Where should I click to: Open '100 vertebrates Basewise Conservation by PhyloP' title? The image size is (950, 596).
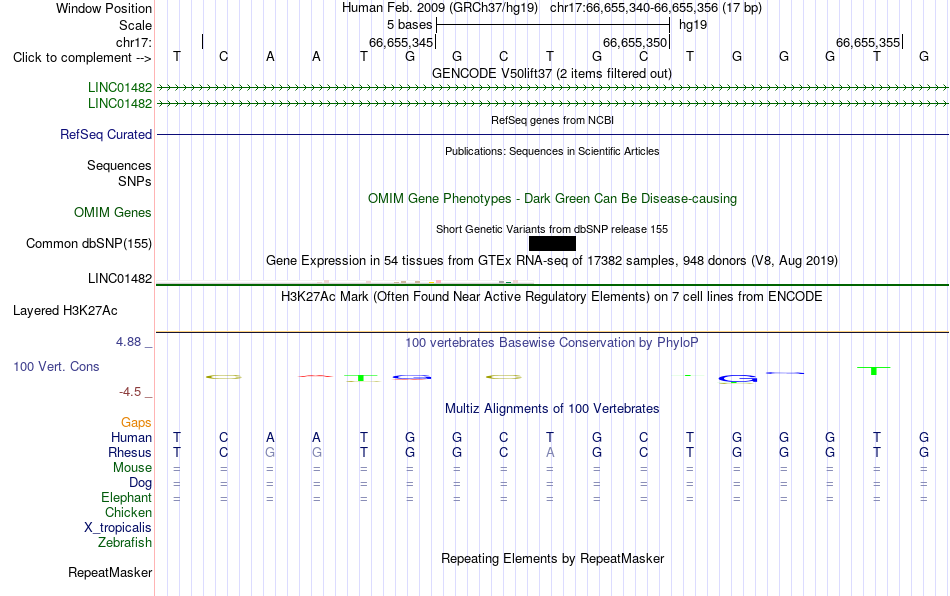(552, 343)
